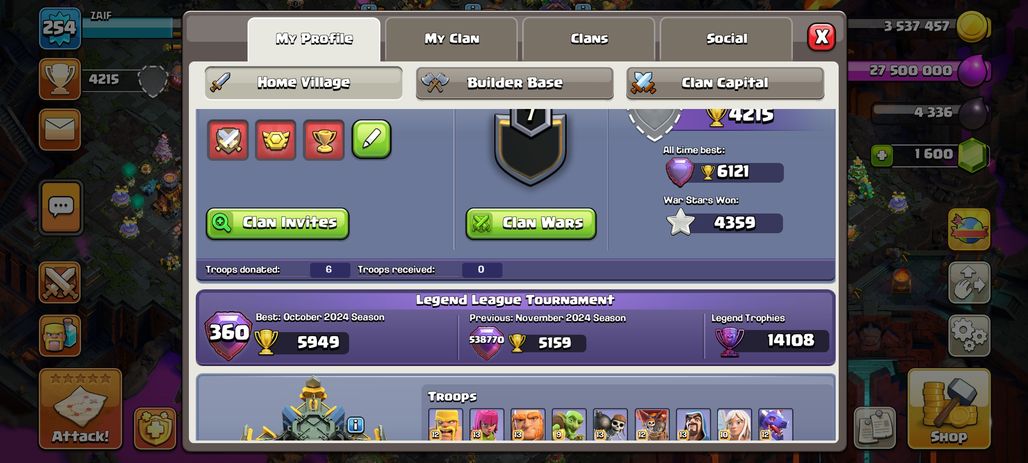The image size is (1028, 463).
Task: Open the mail inbox envelope icon
Action: coord(60,129)
